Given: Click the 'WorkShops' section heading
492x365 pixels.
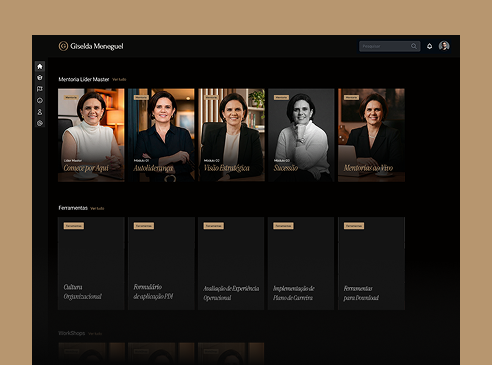Looking at the screenshot, I should click(x=72, y=333).
